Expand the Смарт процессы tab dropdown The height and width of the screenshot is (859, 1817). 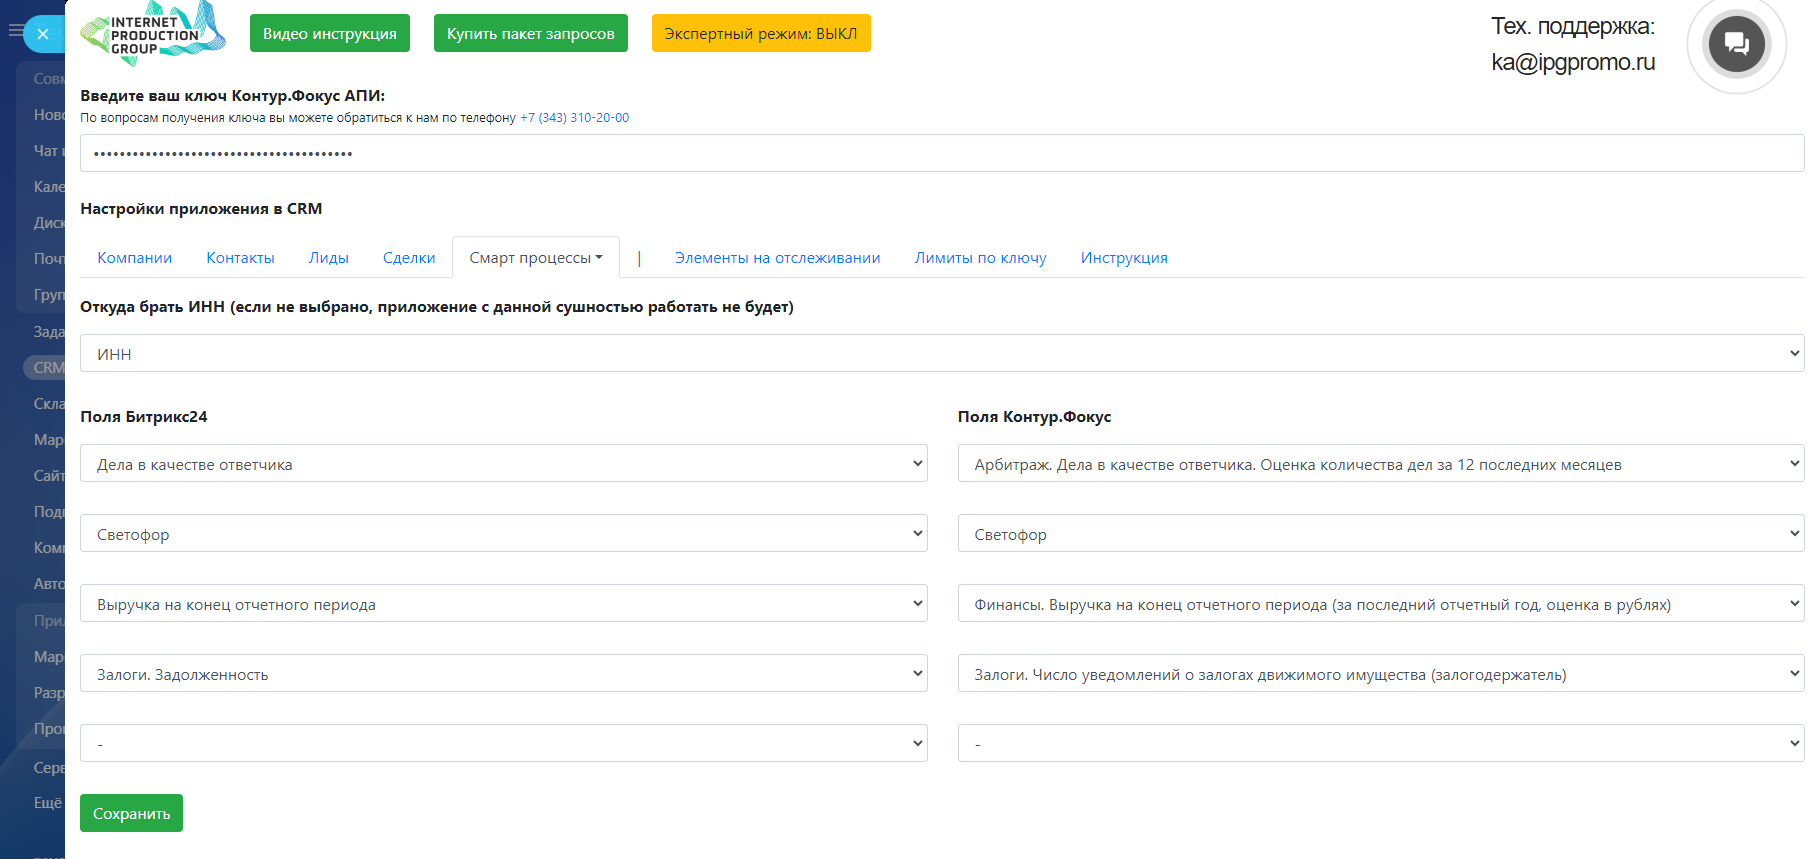[x=535, y=258]
